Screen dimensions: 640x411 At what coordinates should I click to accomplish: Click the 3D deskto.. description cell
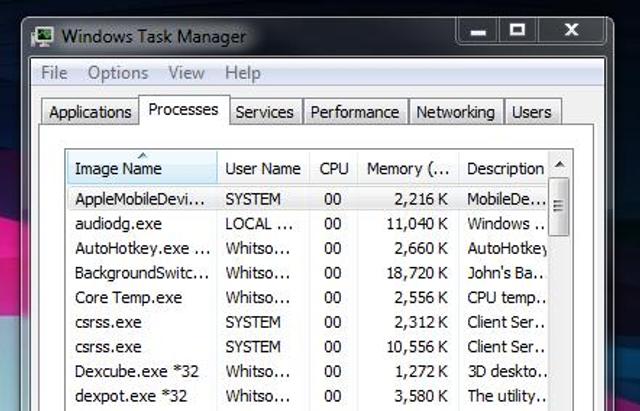click(x=506, y=371)
